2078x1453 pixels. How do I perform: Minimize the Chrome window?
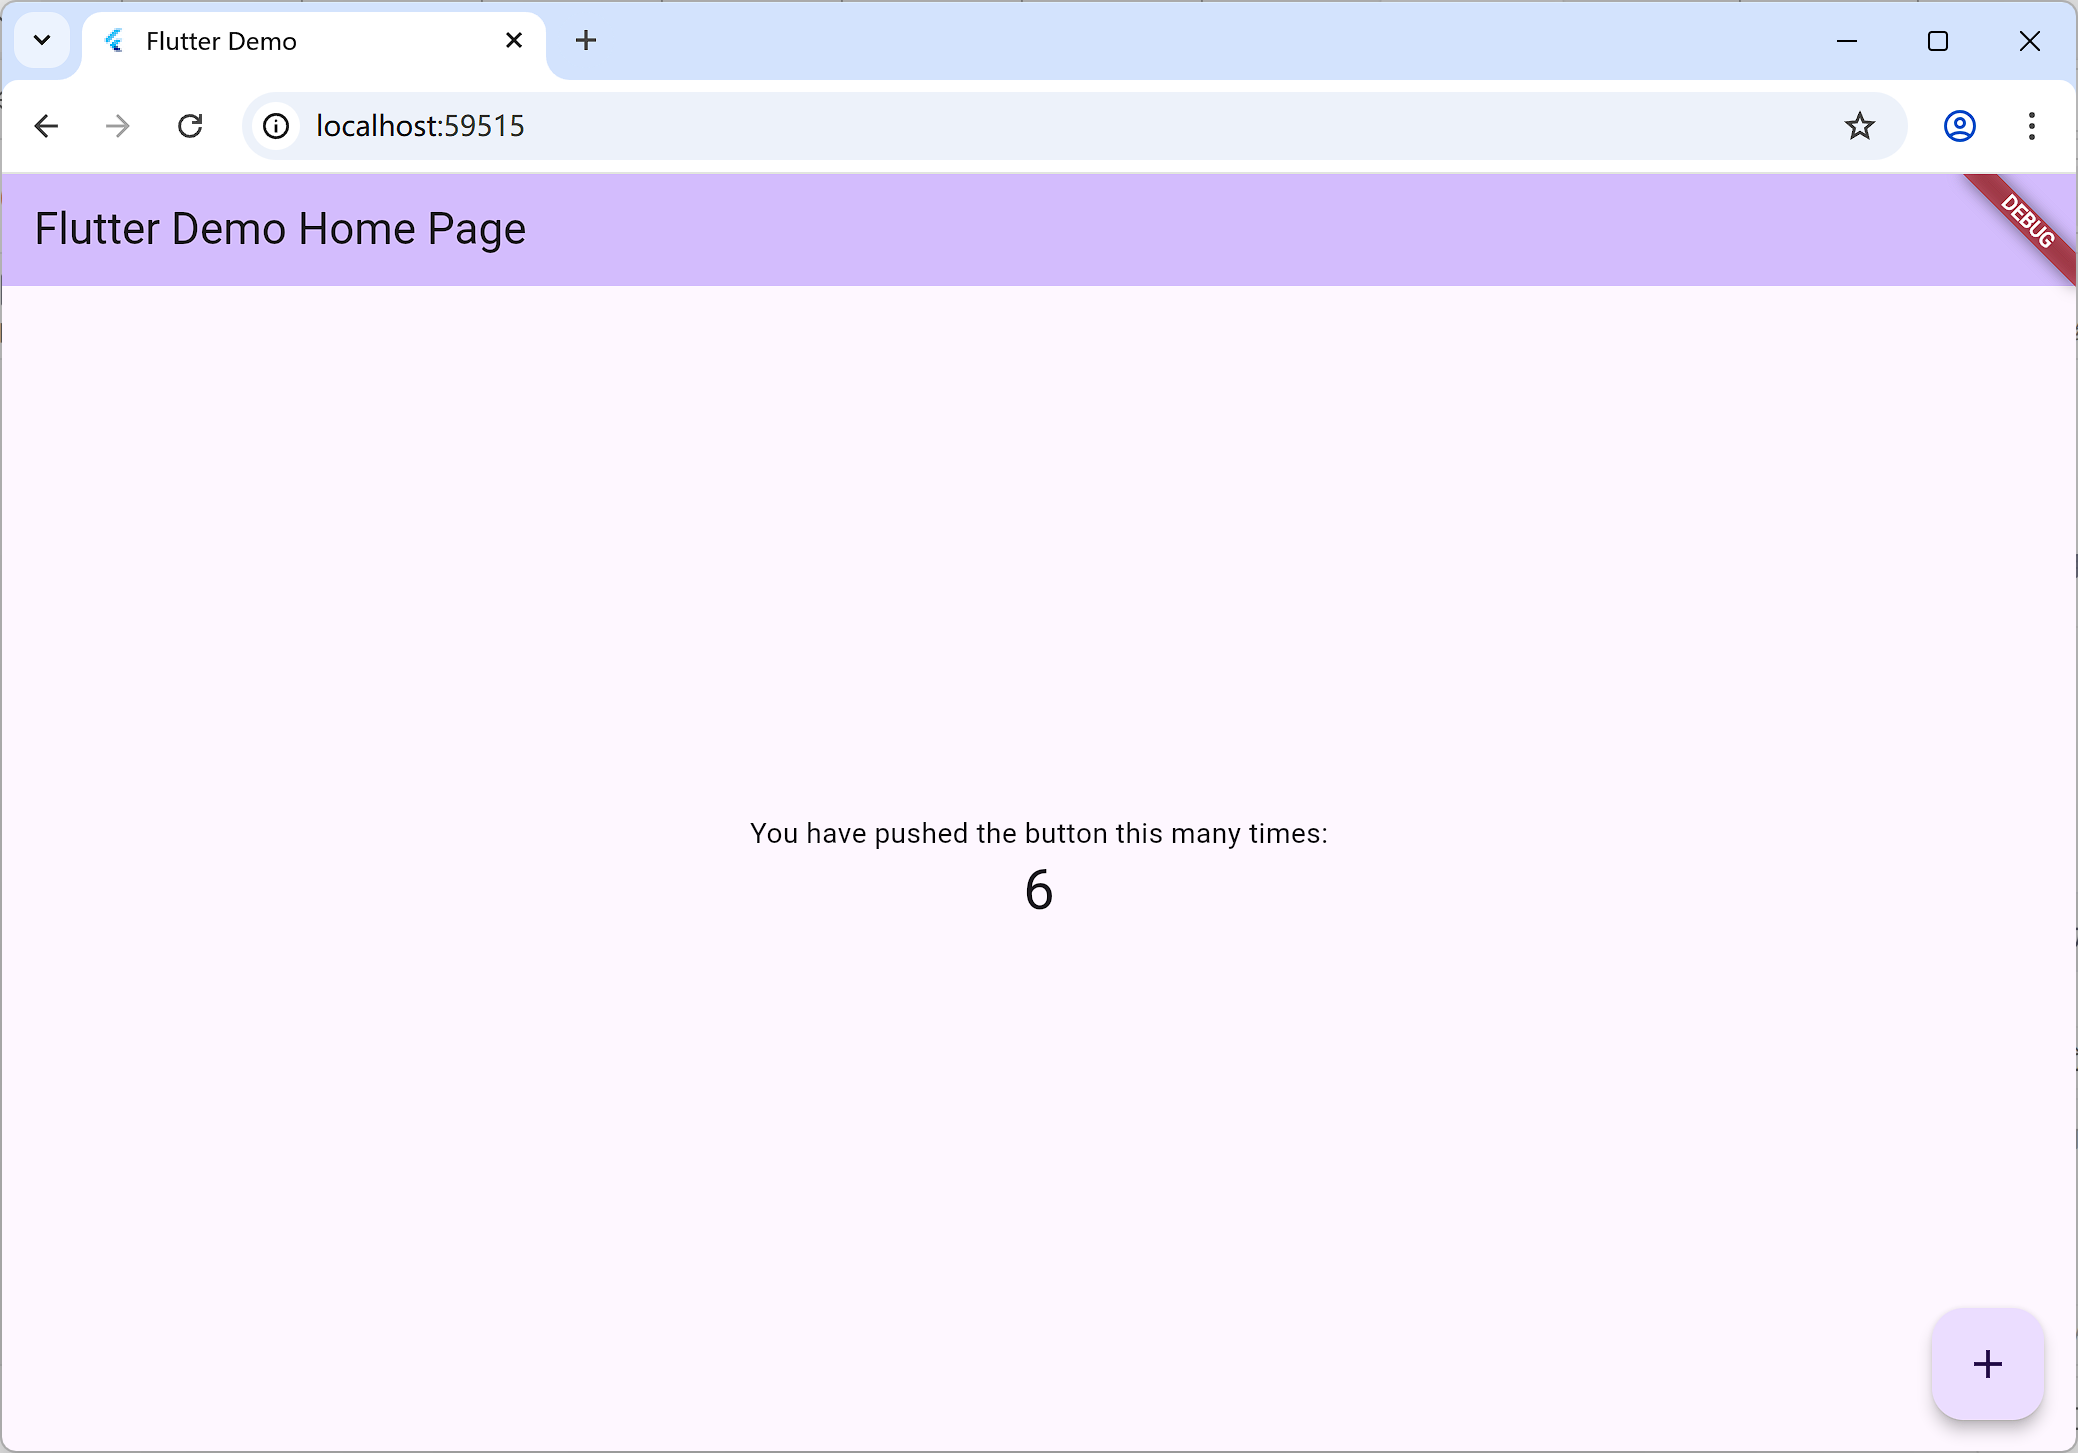click(x=1847, y=41)
